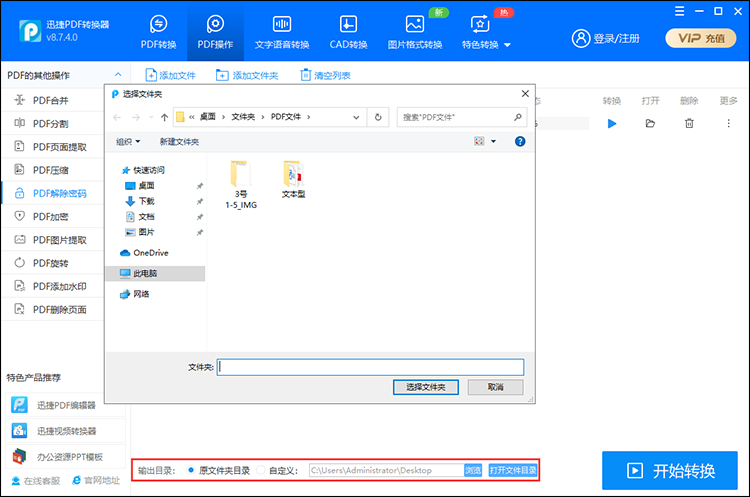Click the three-dot more icon in file row

click(728, 124)
